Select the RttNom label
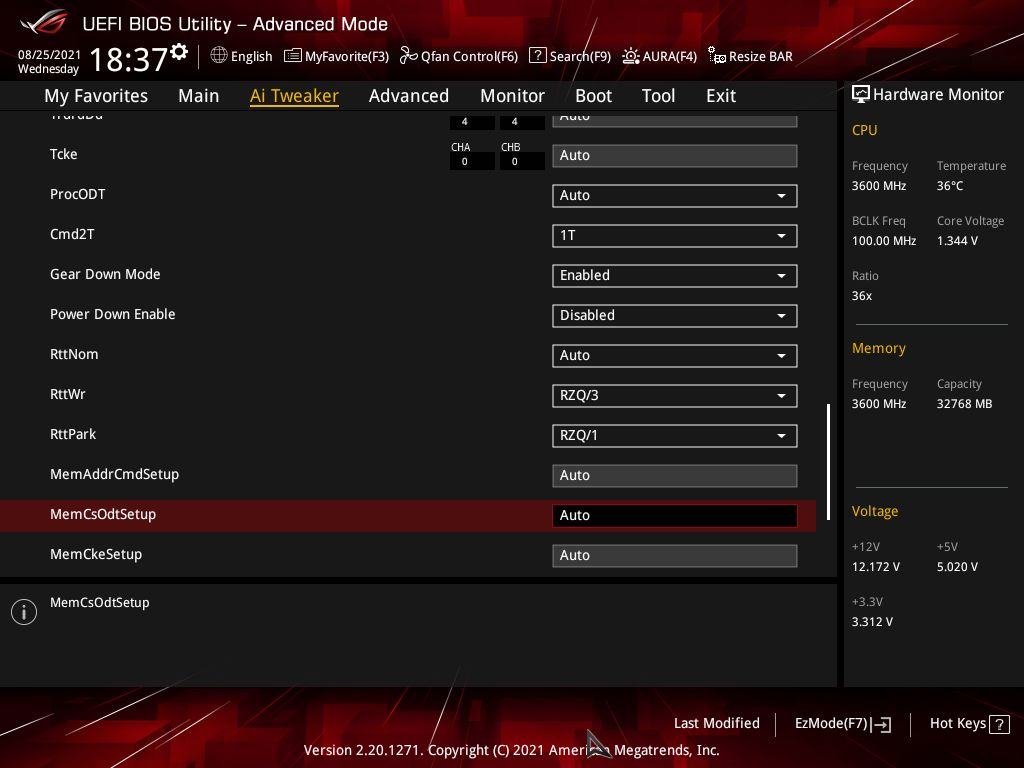 pyautogui.click(x=74, y=355)
